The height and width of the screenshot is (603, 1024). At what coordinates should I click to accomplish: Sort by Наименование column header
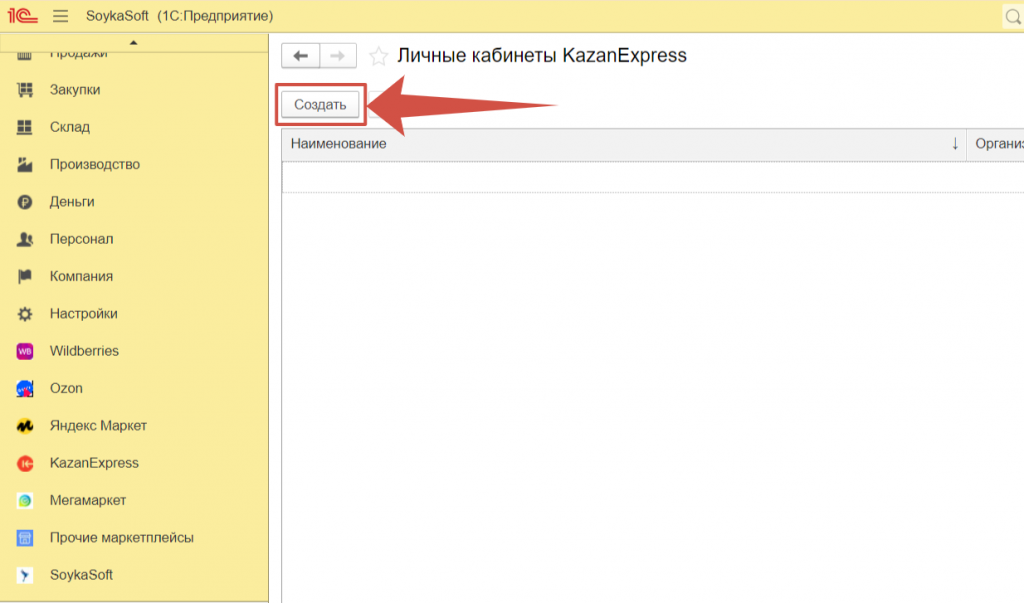click(x=620, y=144)
